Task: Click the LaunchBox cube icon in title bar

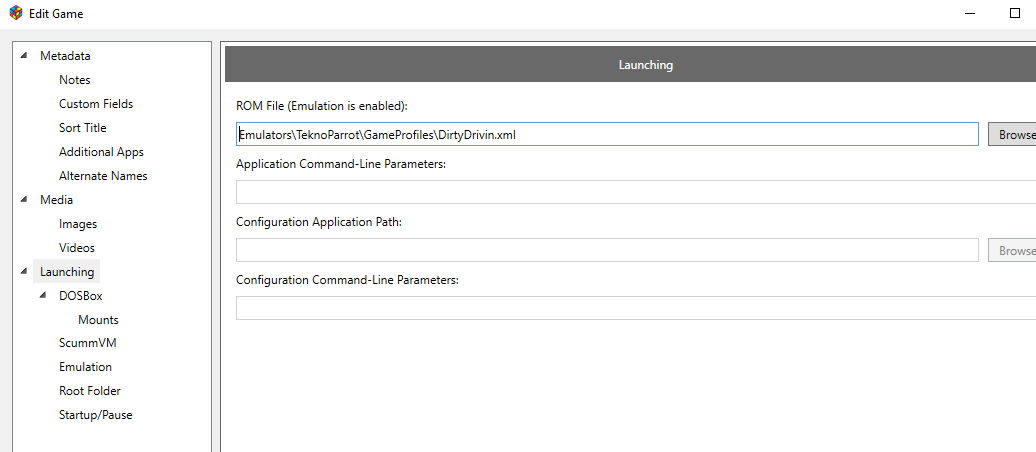Action: tap(16, 13)
